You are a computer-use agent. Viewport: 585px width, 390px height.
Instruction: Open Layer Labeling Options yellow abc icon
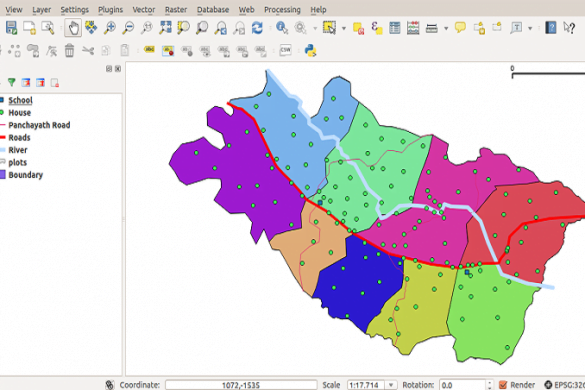coord(149,50)
